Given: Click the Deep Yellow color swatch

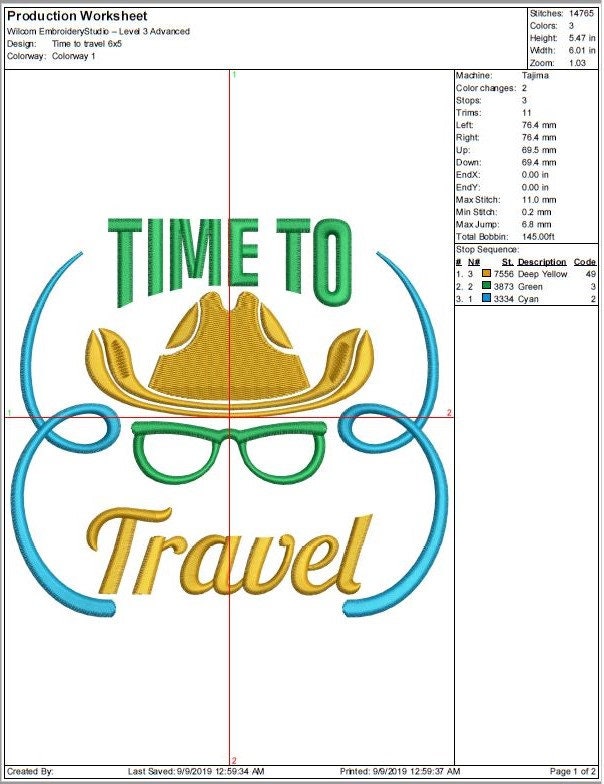Looking at the screenshot, I should 486,274.
